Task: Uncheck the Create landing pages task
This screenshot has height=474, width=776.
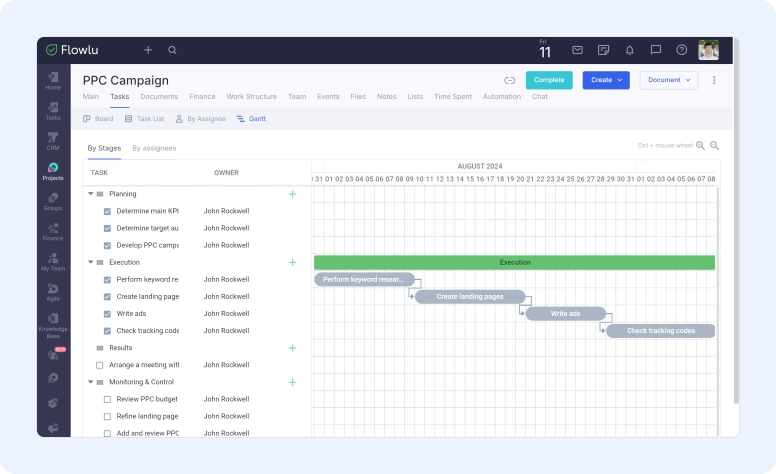Action: 107,297
